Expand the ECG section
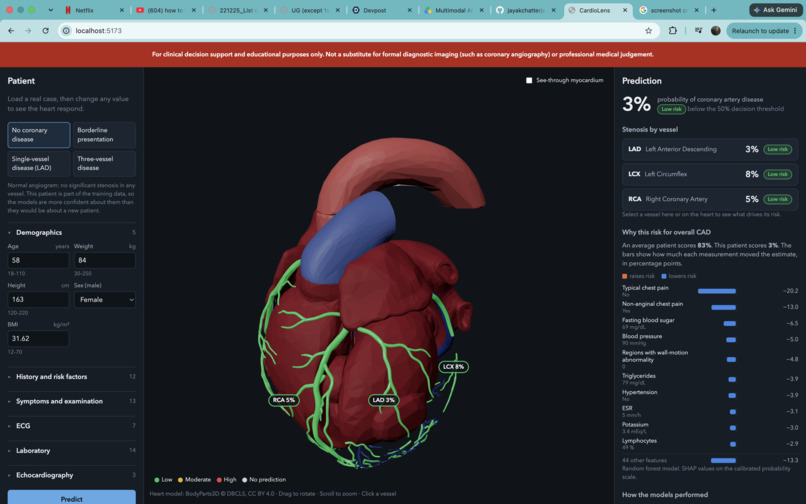This screenshot has width=806, height=504. click(71, 426)
